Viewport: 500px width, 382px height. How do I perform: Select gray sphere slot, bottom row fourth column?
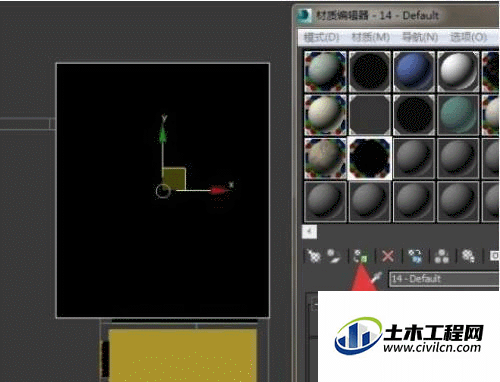point(458,201)
